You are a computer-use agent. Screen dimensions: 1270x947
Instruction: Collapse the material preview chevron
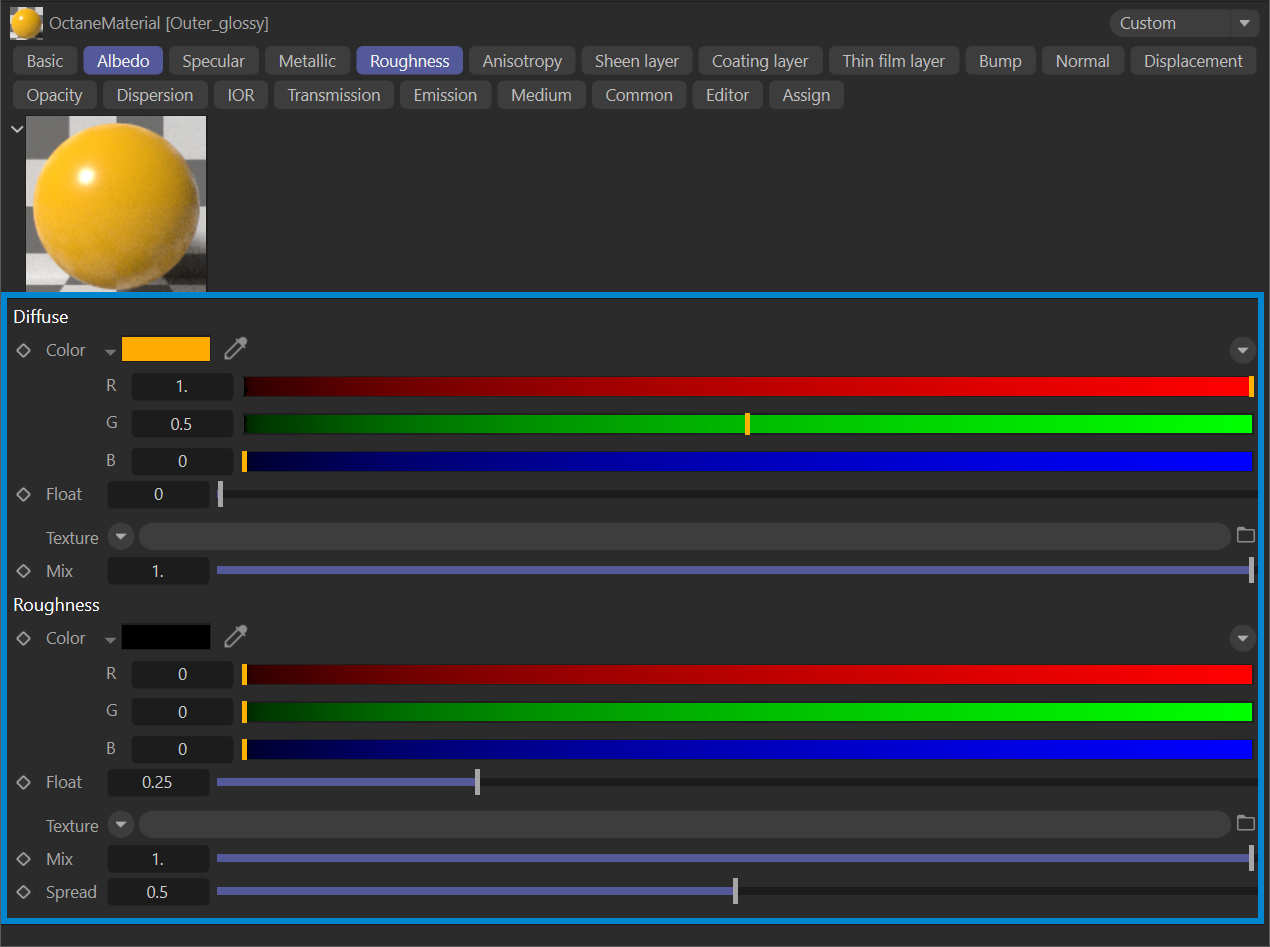(x=16, y=129)
